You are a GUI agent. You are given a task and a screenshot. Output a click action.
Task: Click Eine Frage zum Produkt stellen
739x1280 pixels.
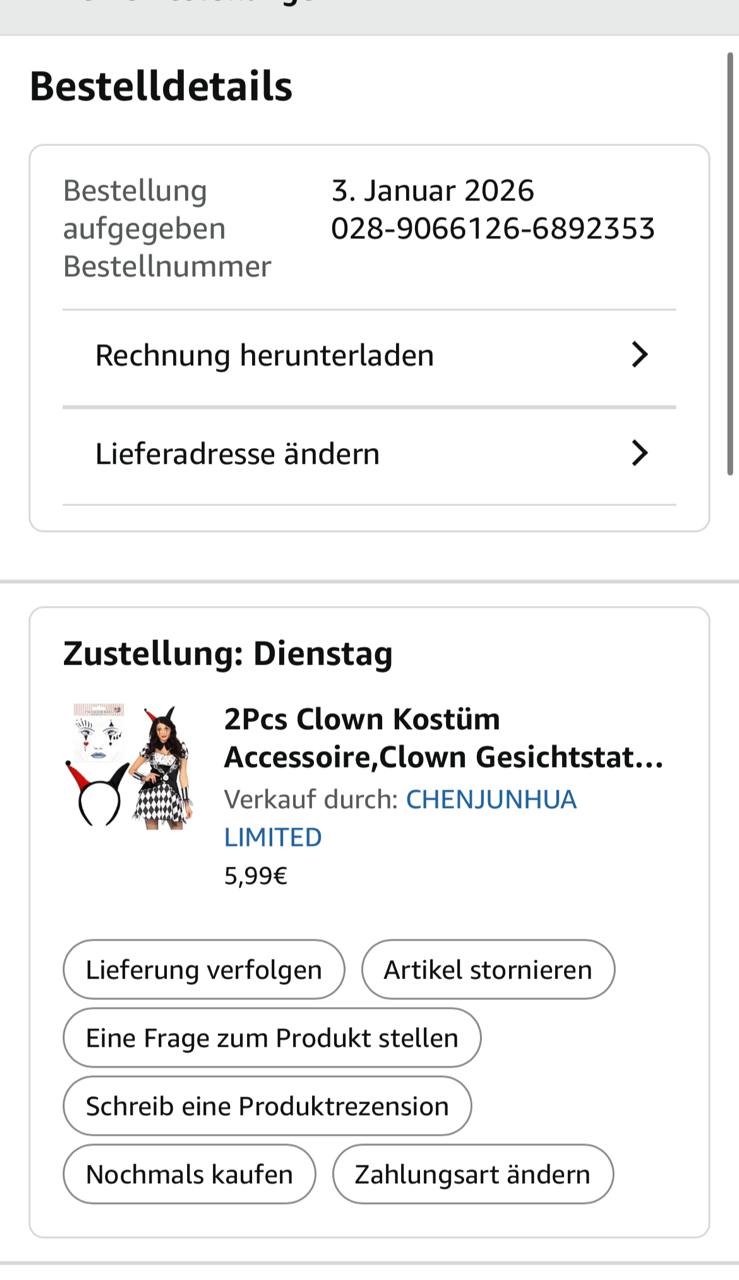click(271, 1038)
